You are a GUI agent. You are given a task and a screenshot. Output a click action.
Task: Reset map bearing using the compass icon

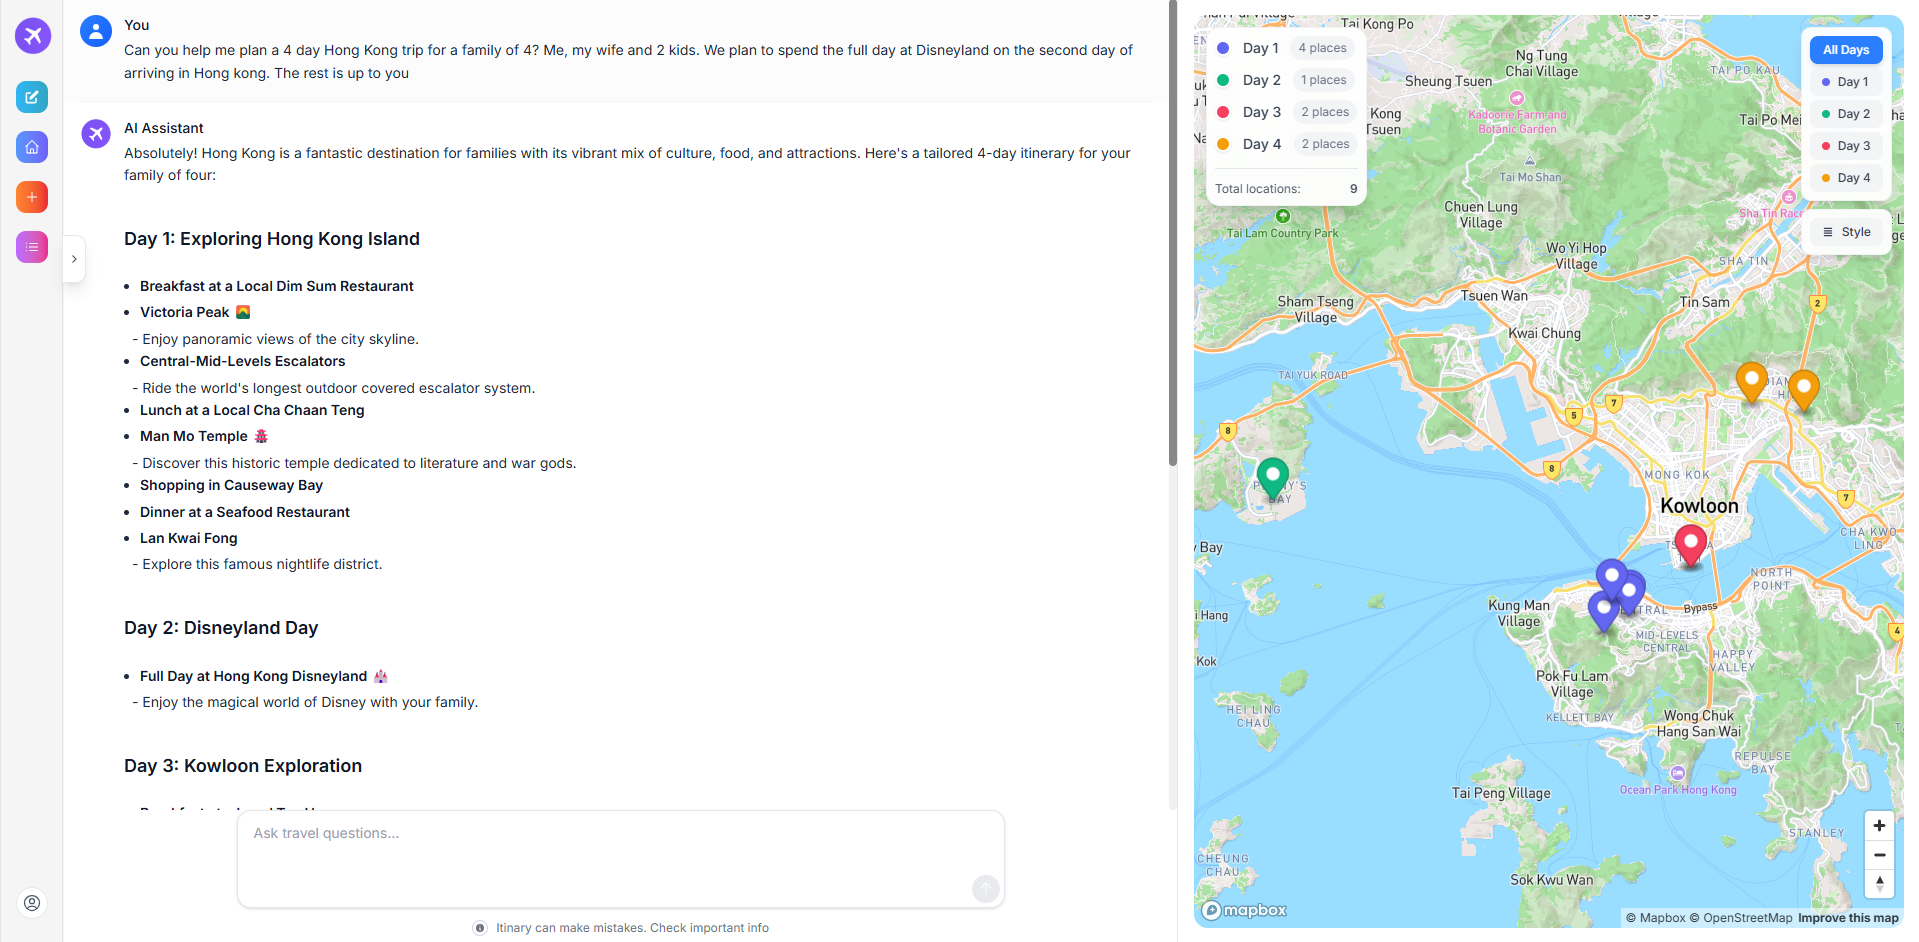point(1879,884)
